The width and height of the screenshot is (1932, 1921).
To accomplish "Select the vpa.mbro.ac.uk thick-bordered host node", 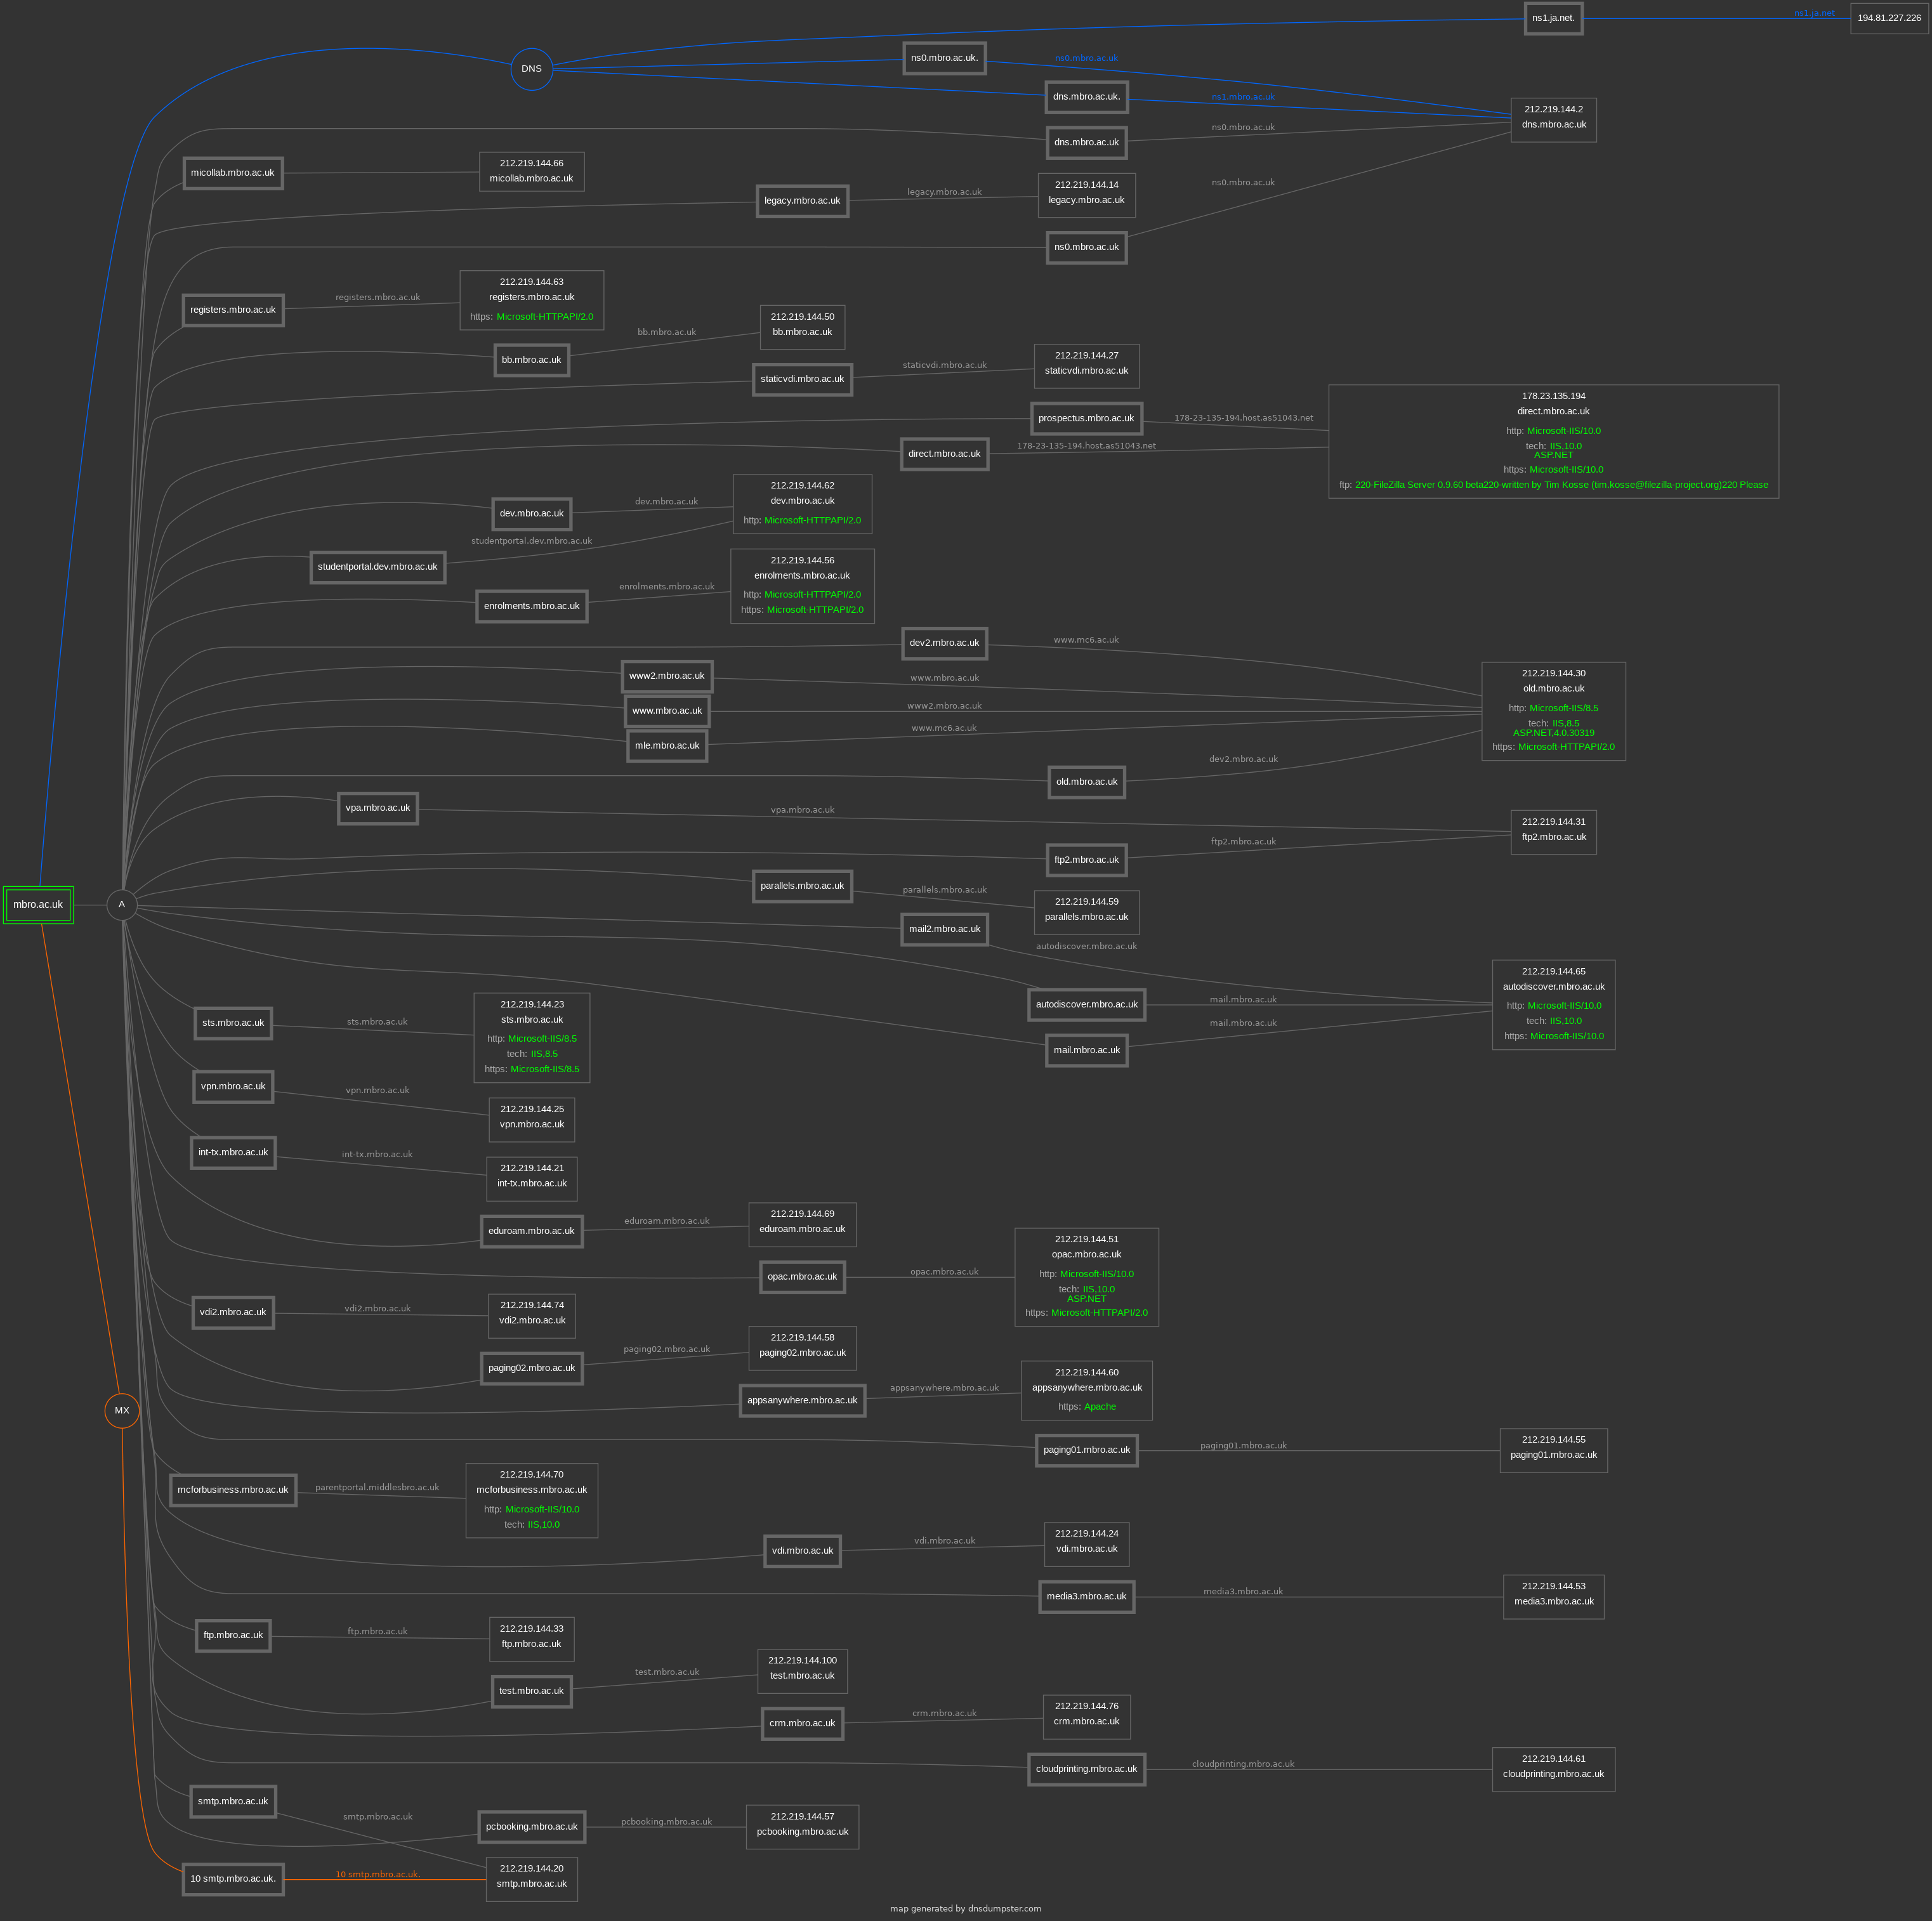I will (x=377, y=808).
